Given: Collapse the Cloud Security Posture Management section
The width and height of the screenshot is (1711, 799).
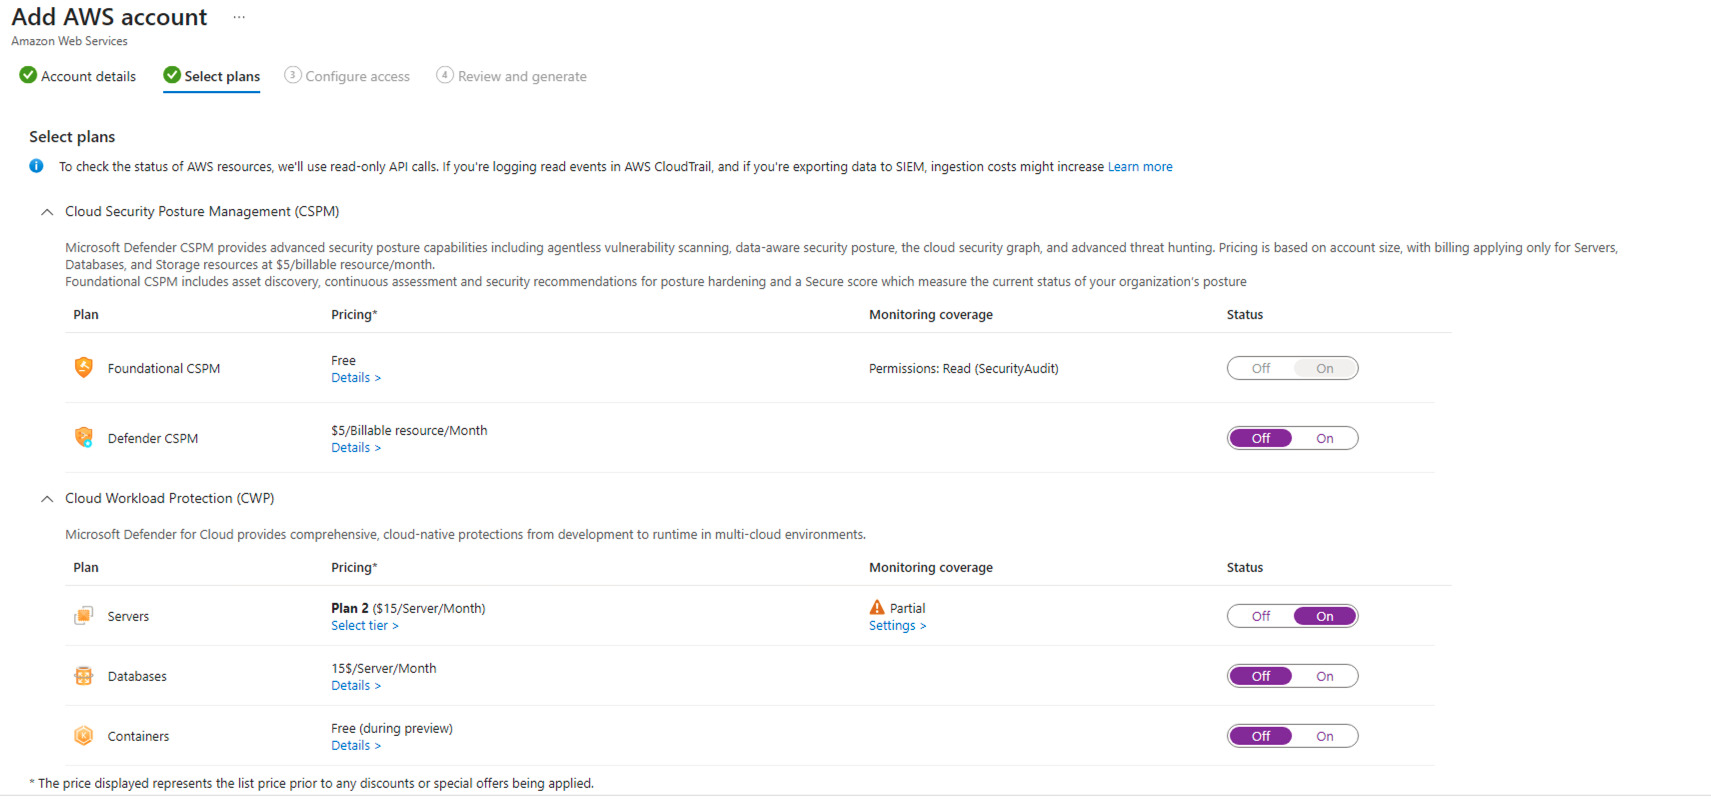Looking at the screenshot, I should (47, 212).
